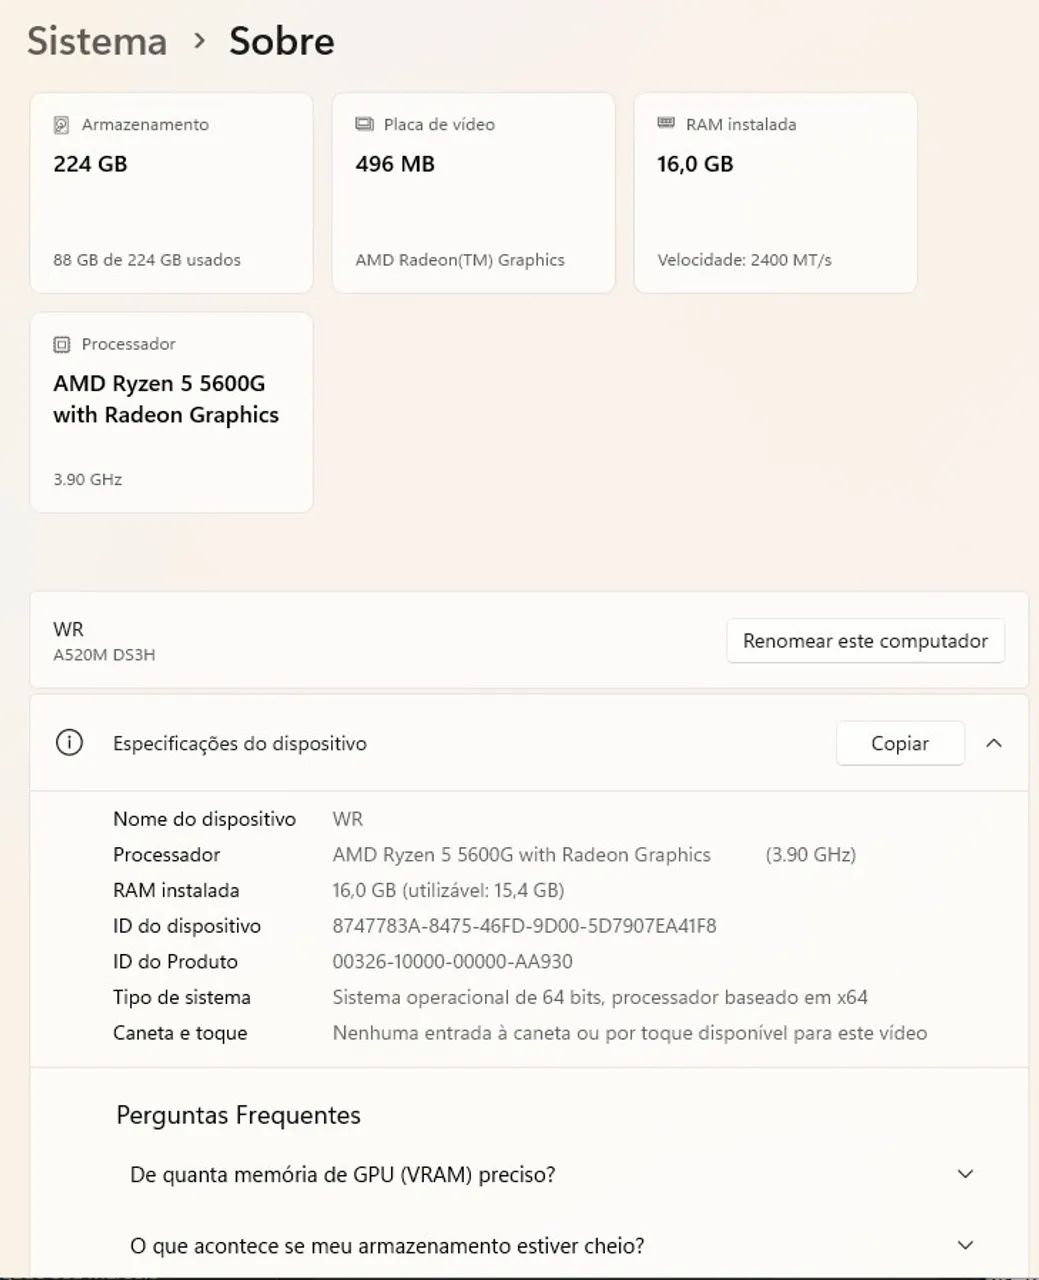This screenshot has width=1039, height=1280.
Task: Open the Sistema breadcrumb link
Action: point(96,41)
